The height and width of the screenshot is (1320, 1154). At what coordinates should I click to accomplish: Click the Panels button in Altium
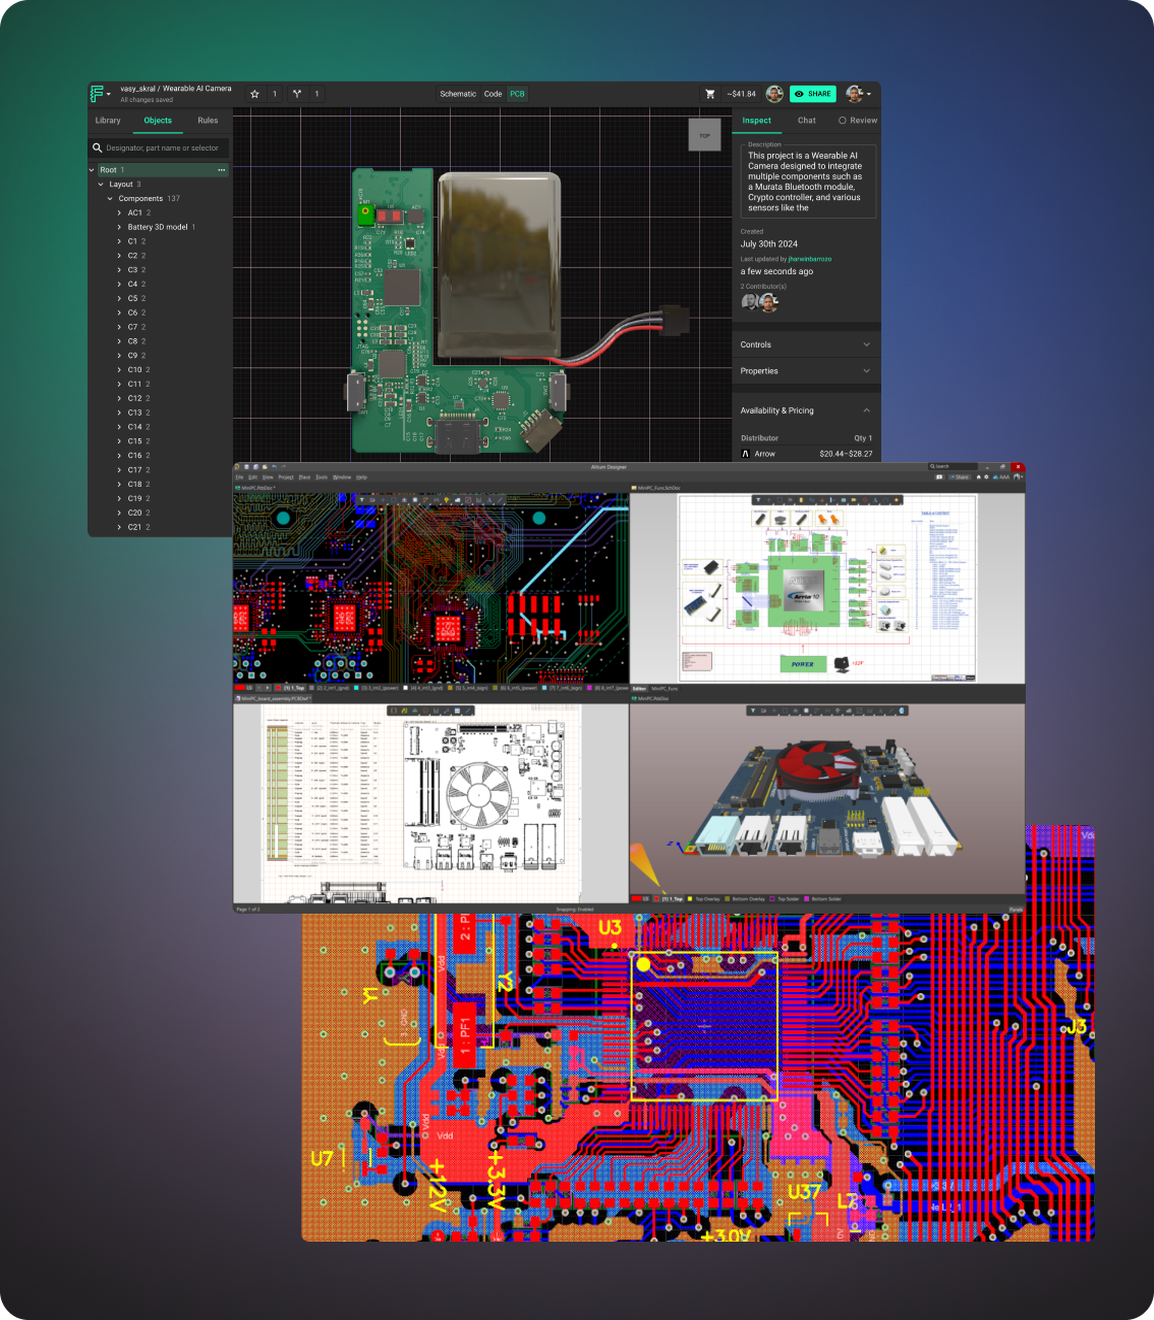(1015, 909)
